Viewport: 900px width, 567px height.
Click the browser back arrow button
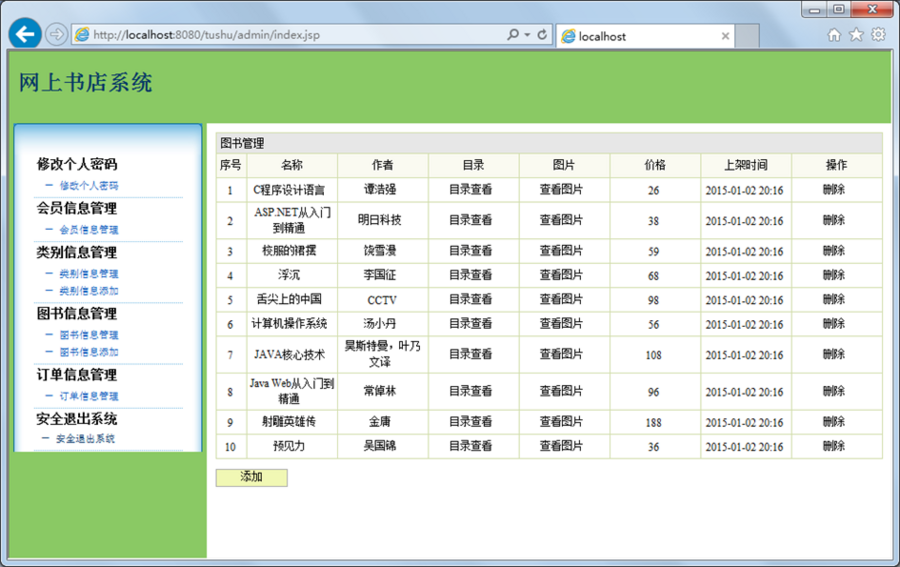(25, 34)
